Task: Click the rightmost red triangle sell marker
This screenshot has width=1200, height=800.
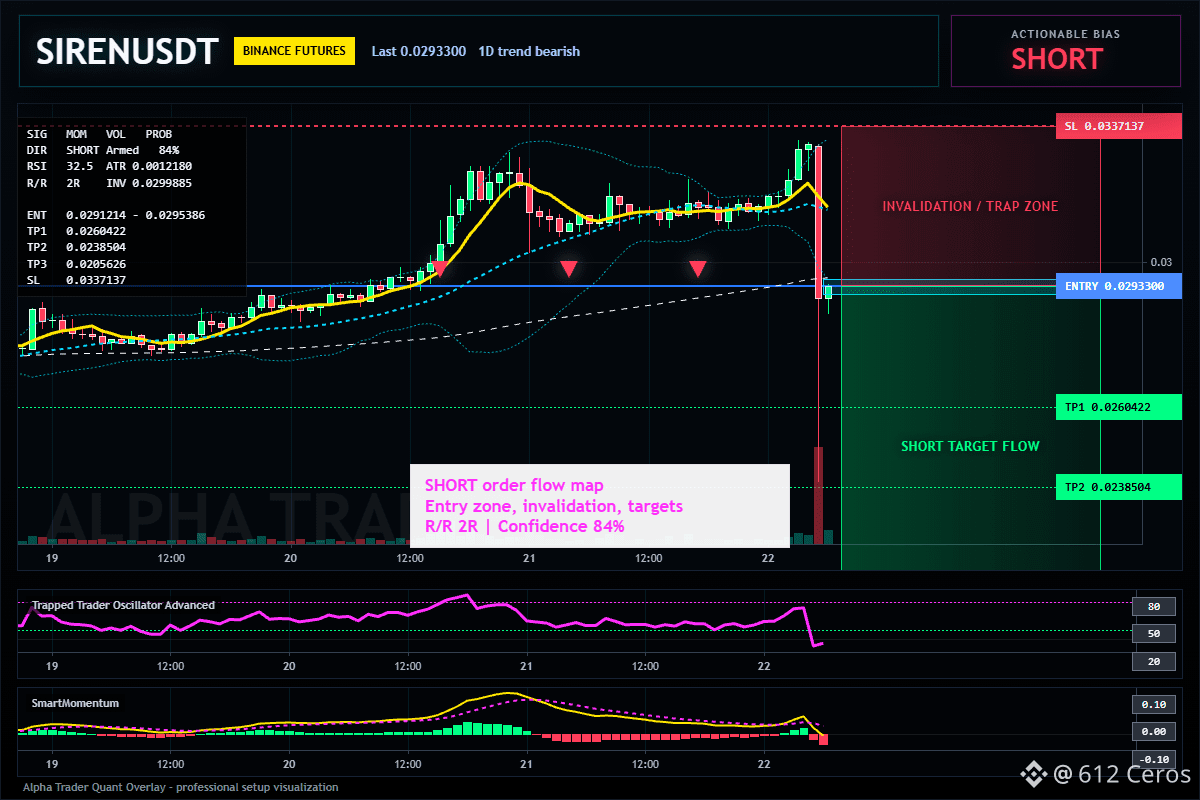Action: click(x=698, y=268)
